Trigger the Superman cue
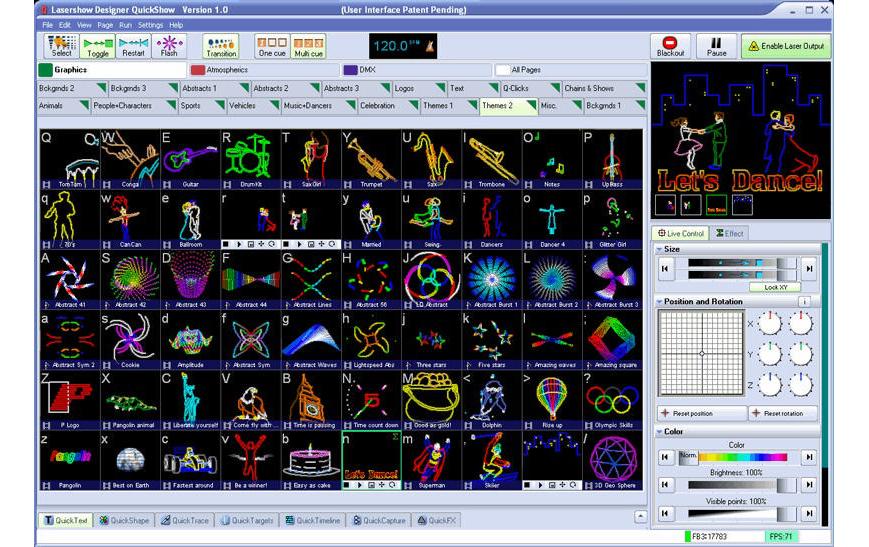Image resolution: width=869 pixels, height=547 pixels. pyautogui.click(x=431, y=461)
